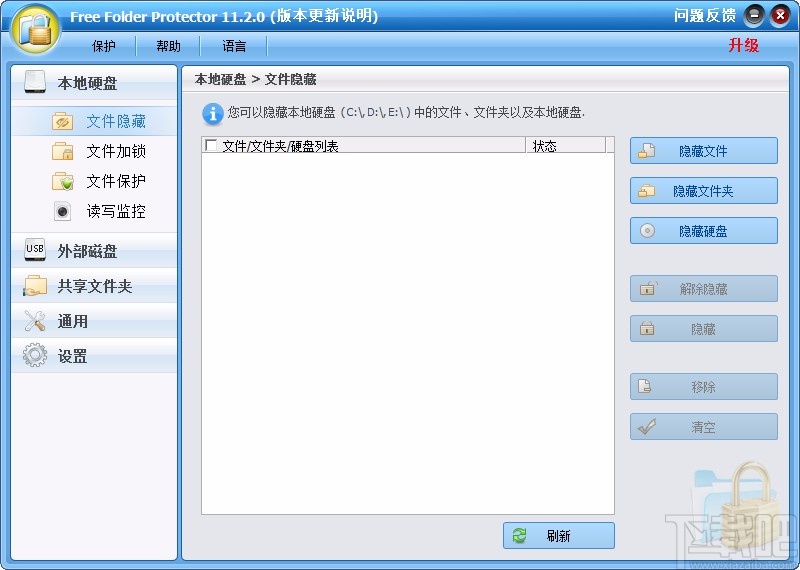Click the red 升级 upgrade link
The image size is (800, 570).
[743, 45]
